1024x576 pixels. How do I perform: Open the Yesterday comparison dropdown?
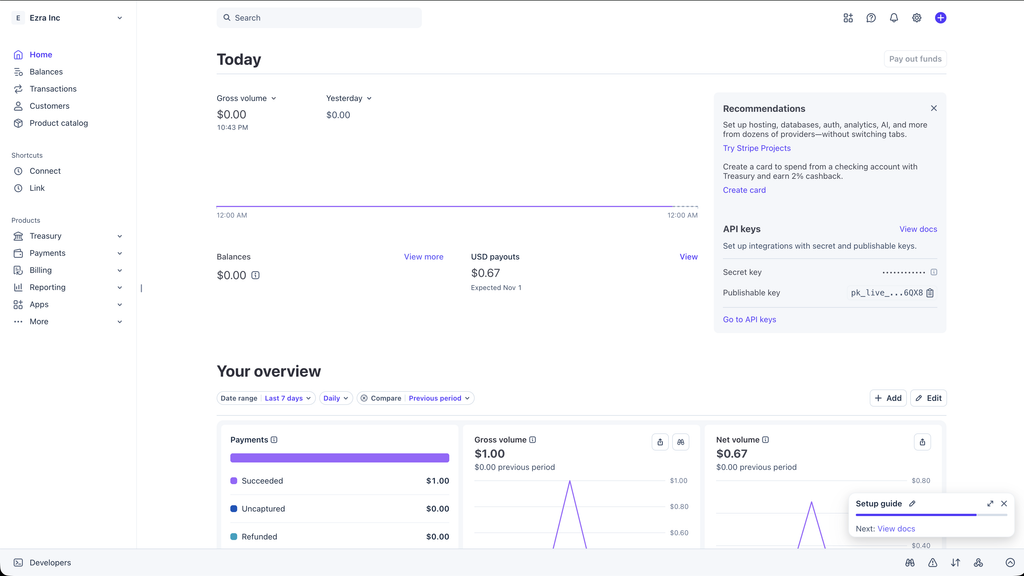[349, 99]
